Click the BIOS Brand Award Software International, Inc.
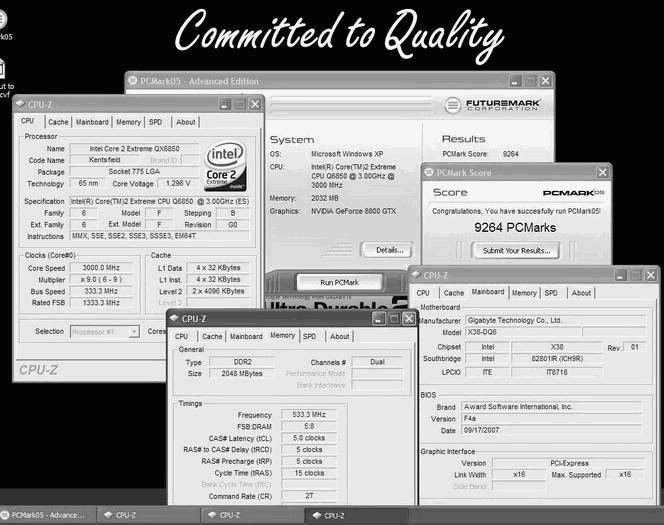 point(551,406)
